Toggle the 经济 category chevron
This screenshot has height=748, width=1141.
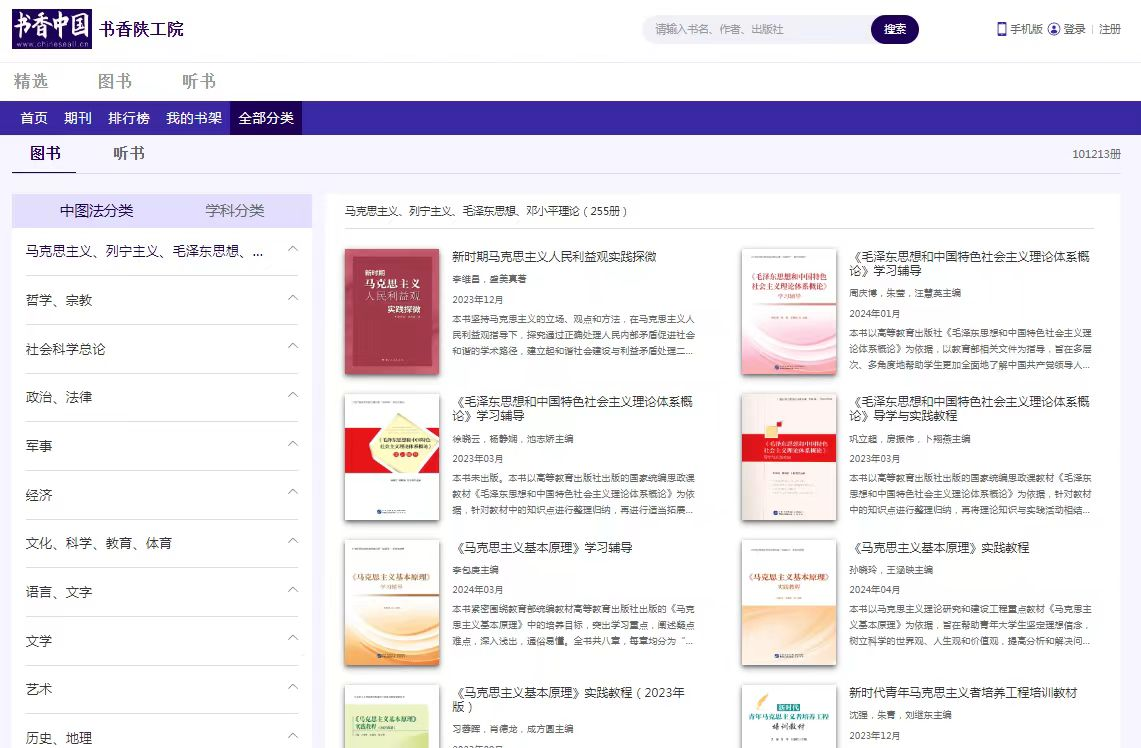293,493
